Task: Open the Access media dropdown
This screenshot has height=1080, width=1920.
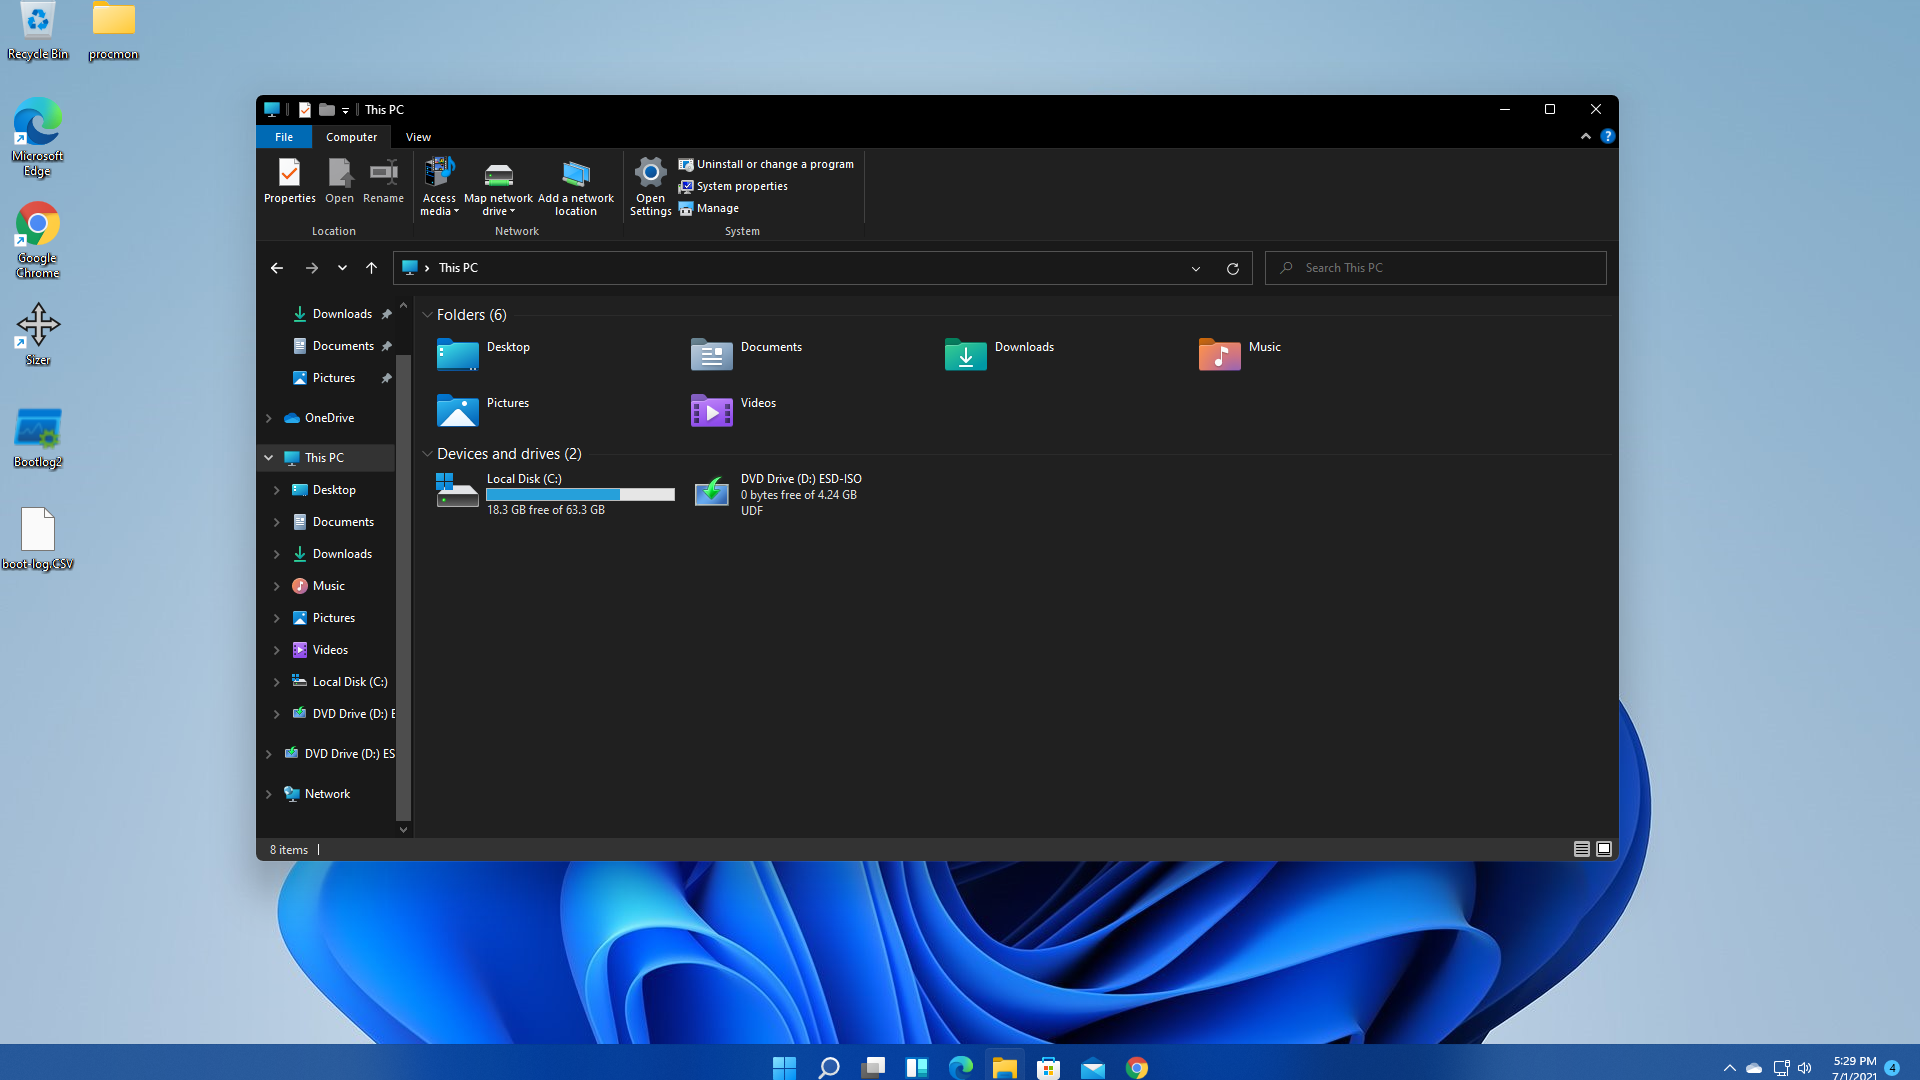Action: click(x=439, y=187)
